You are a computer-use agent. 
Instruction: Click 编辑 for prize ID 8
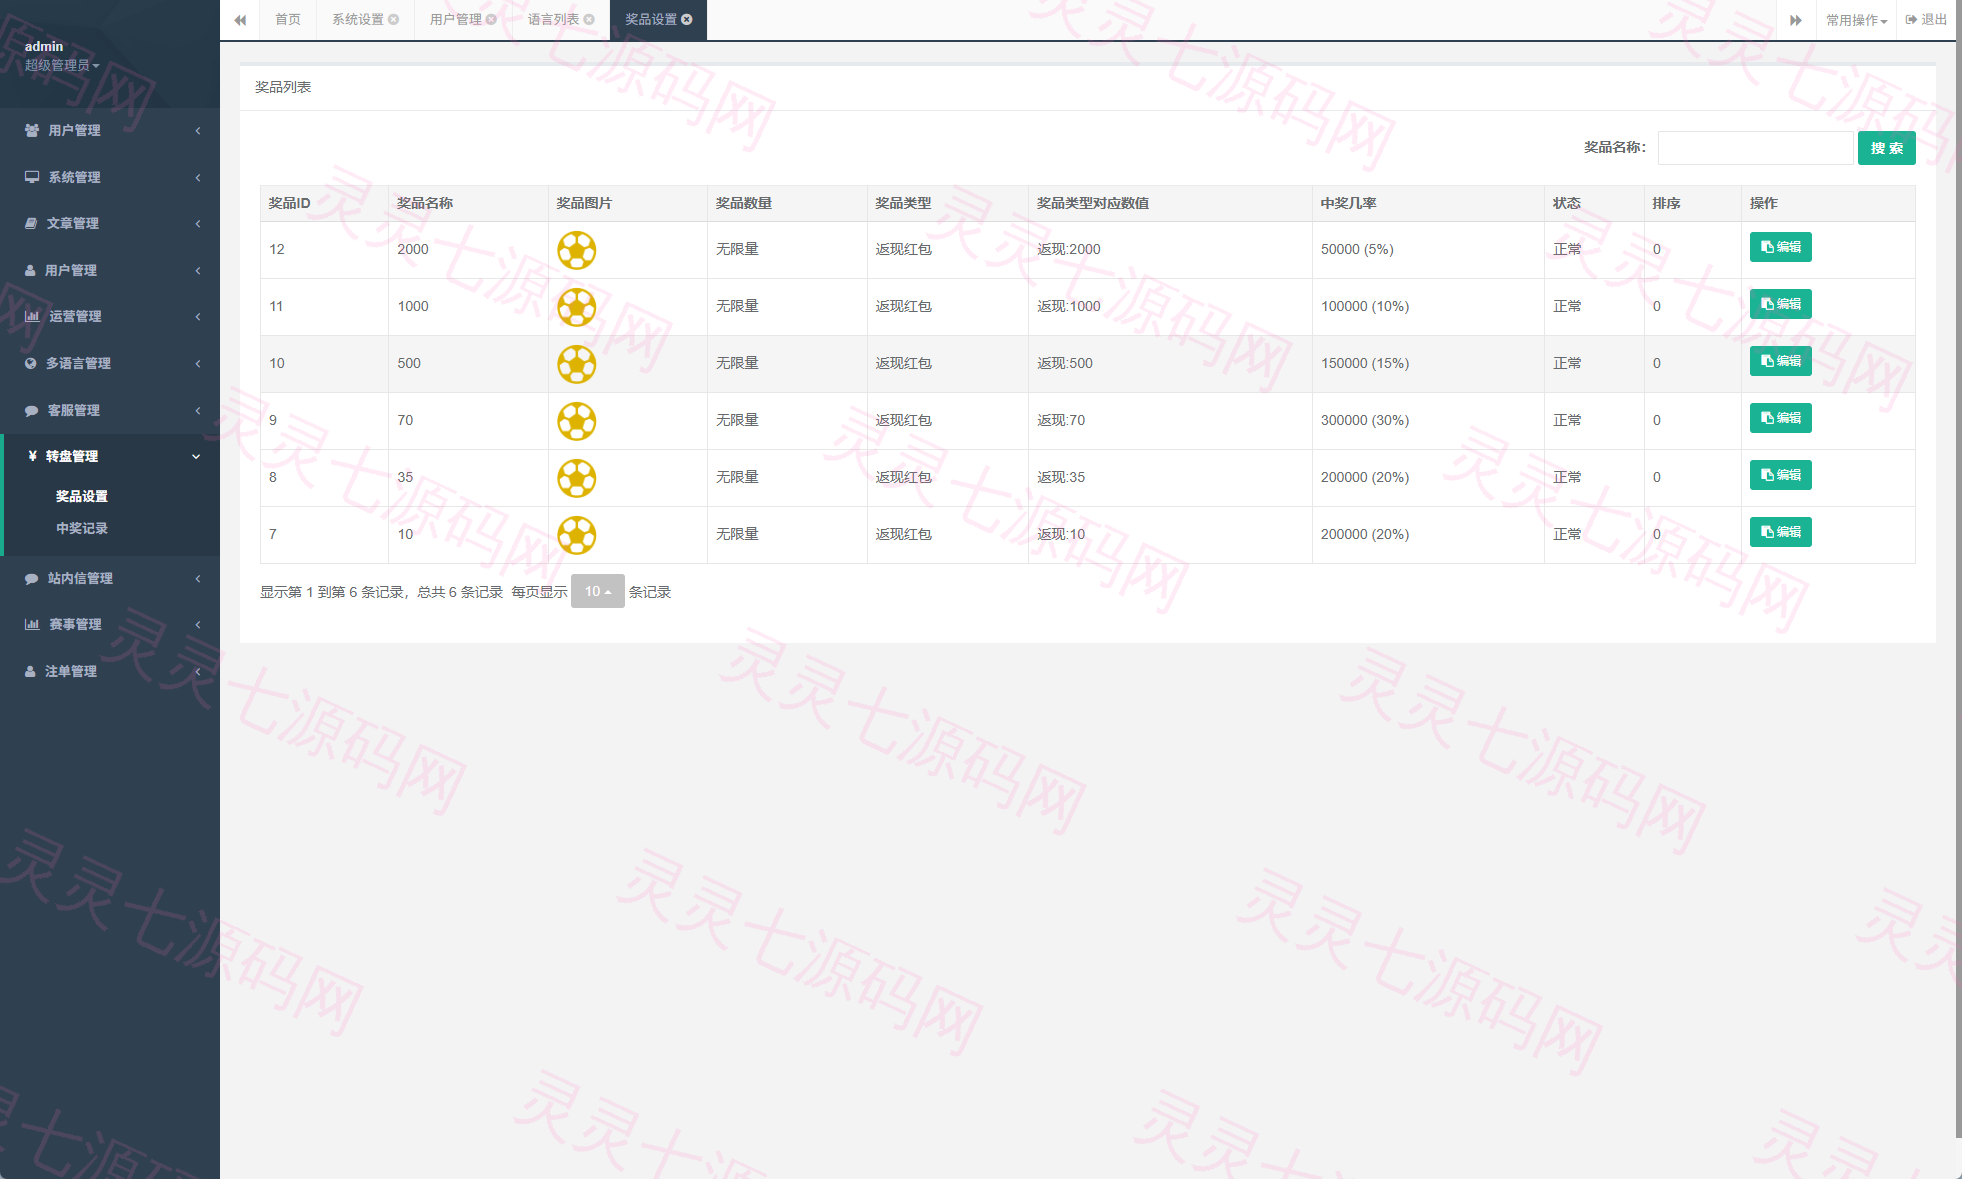(1780, 475)
